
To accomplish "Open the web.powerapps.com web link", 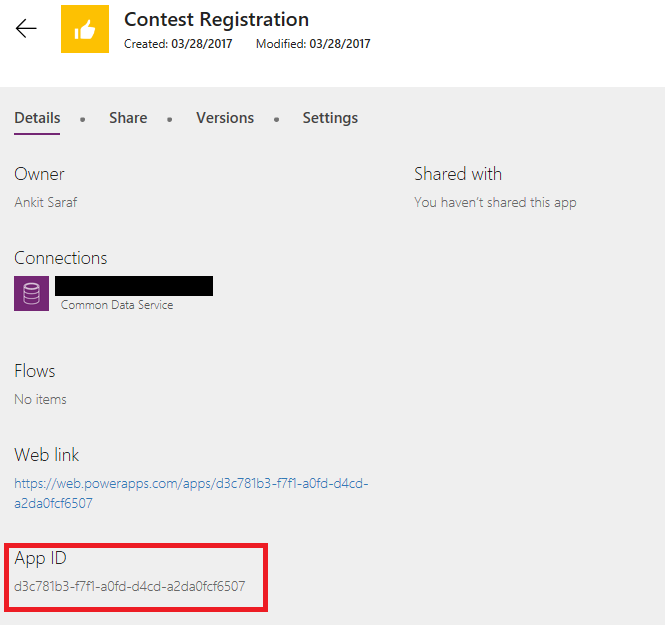I will coord(191,493).
